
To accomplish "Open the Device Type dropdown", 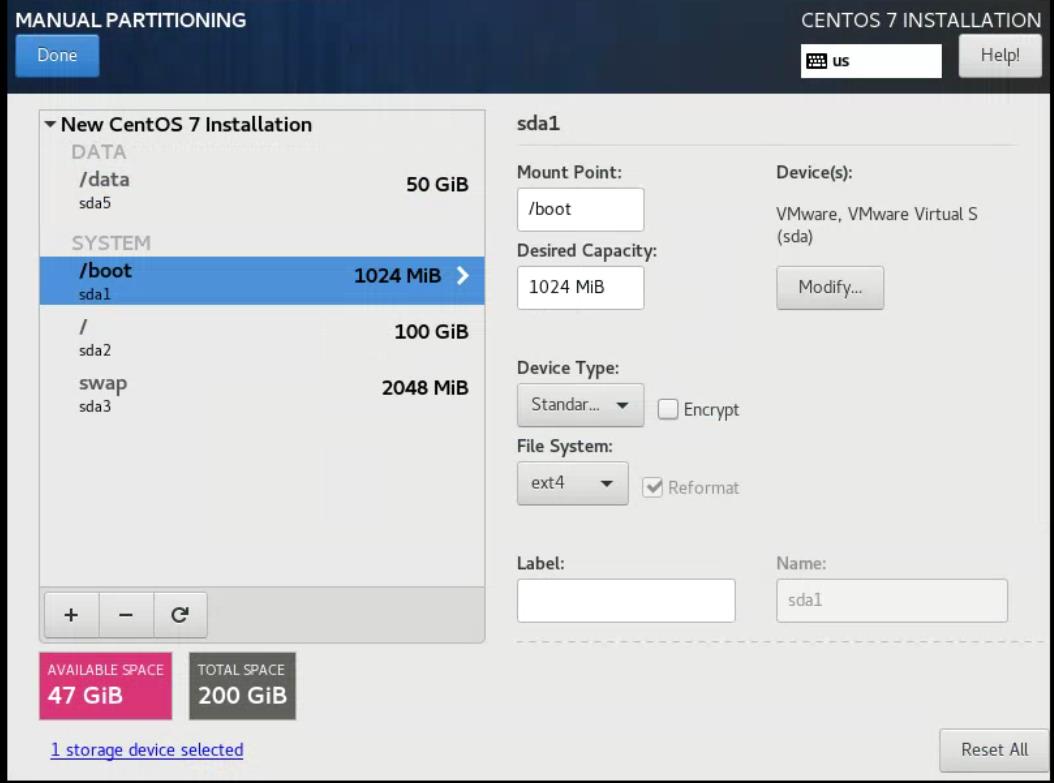I will 580,405.
